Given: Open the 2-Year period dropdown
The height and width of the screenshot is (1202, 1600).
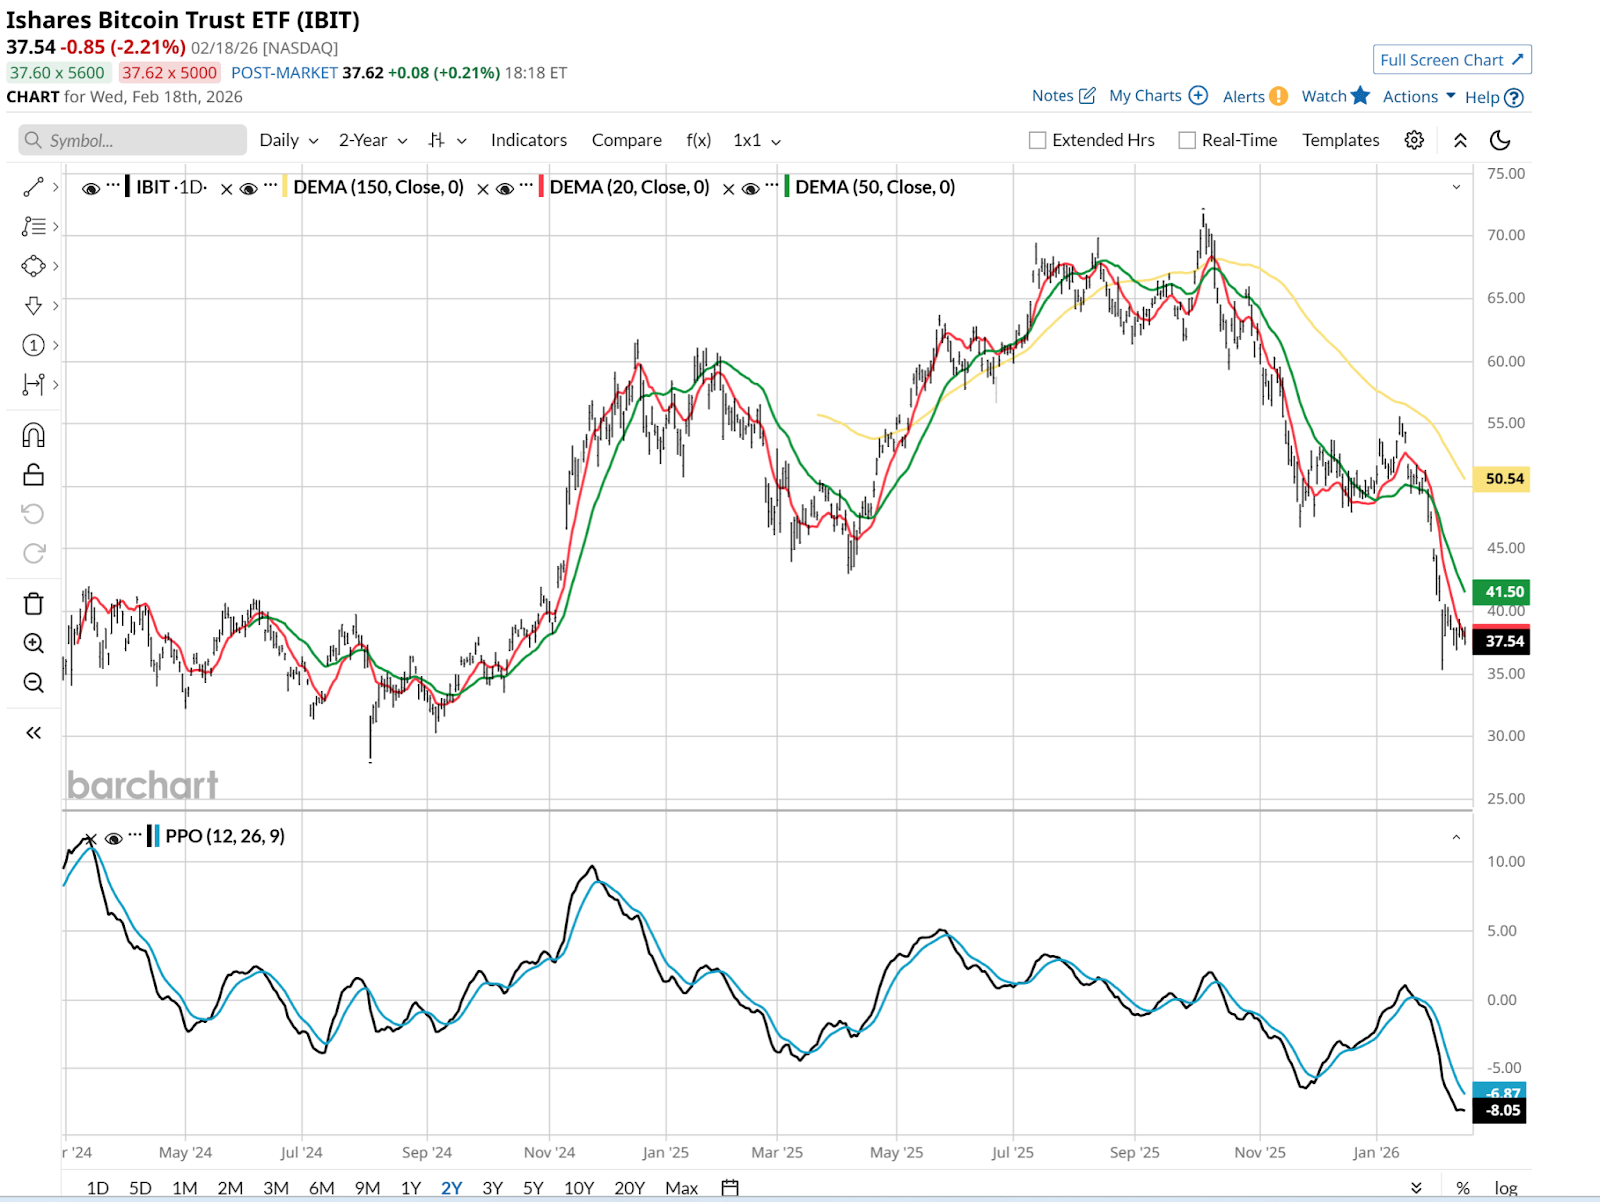Looking at the screenshot, I should tap(372, 140).
